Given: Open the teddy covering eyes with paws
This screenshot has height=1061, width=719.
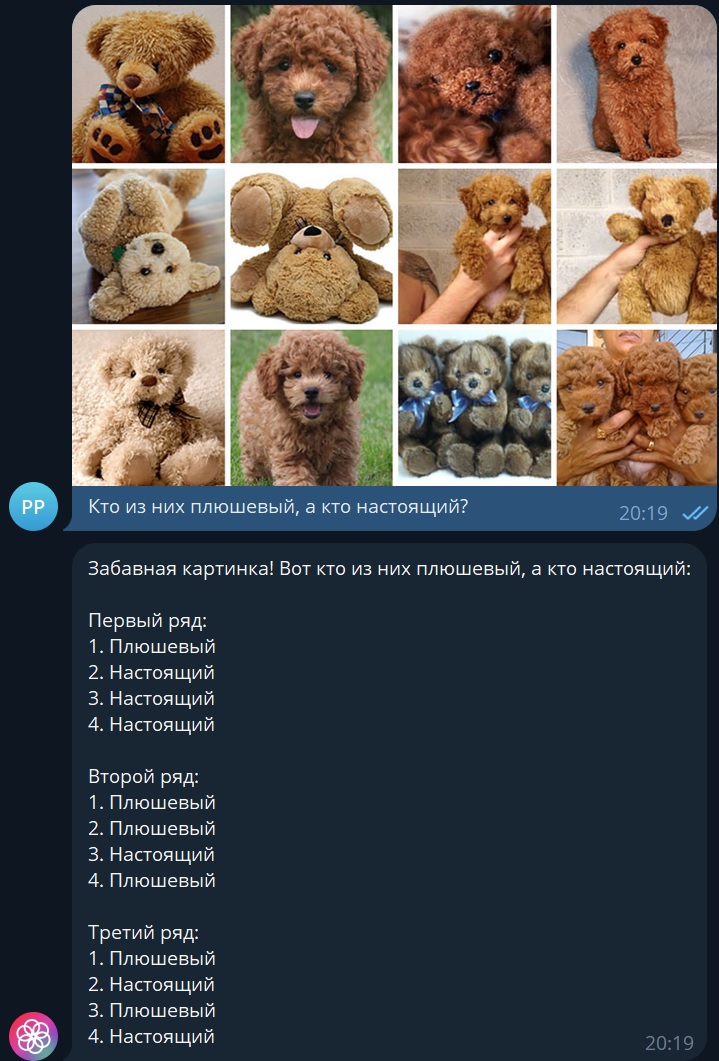Looking at the screenshot, I should [x=311, y=246].
